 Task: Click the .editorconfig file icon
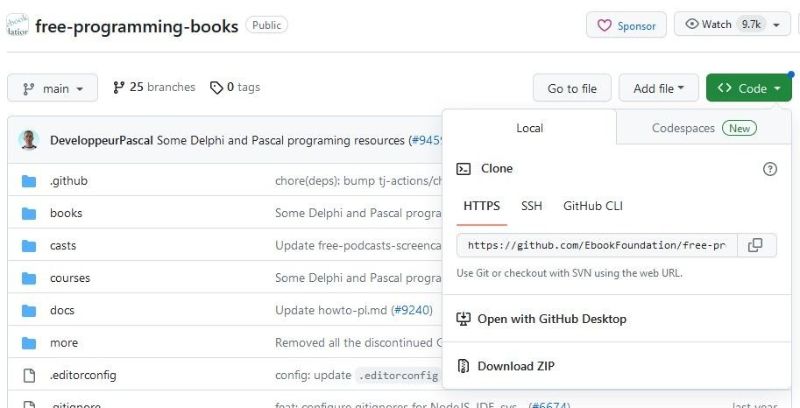point(29,375)
